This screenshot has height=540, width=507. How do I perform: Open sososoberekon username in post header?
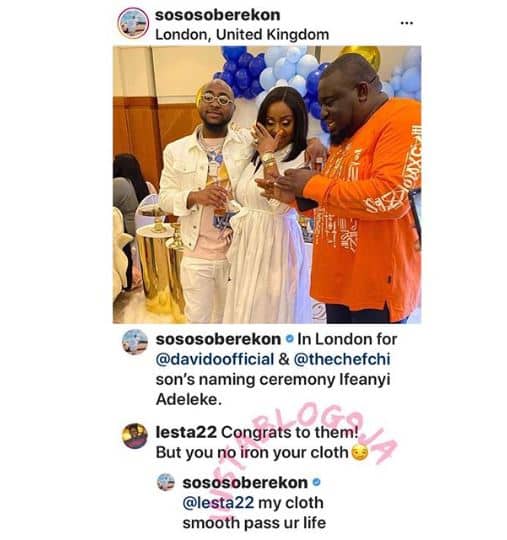pos(218,15)
